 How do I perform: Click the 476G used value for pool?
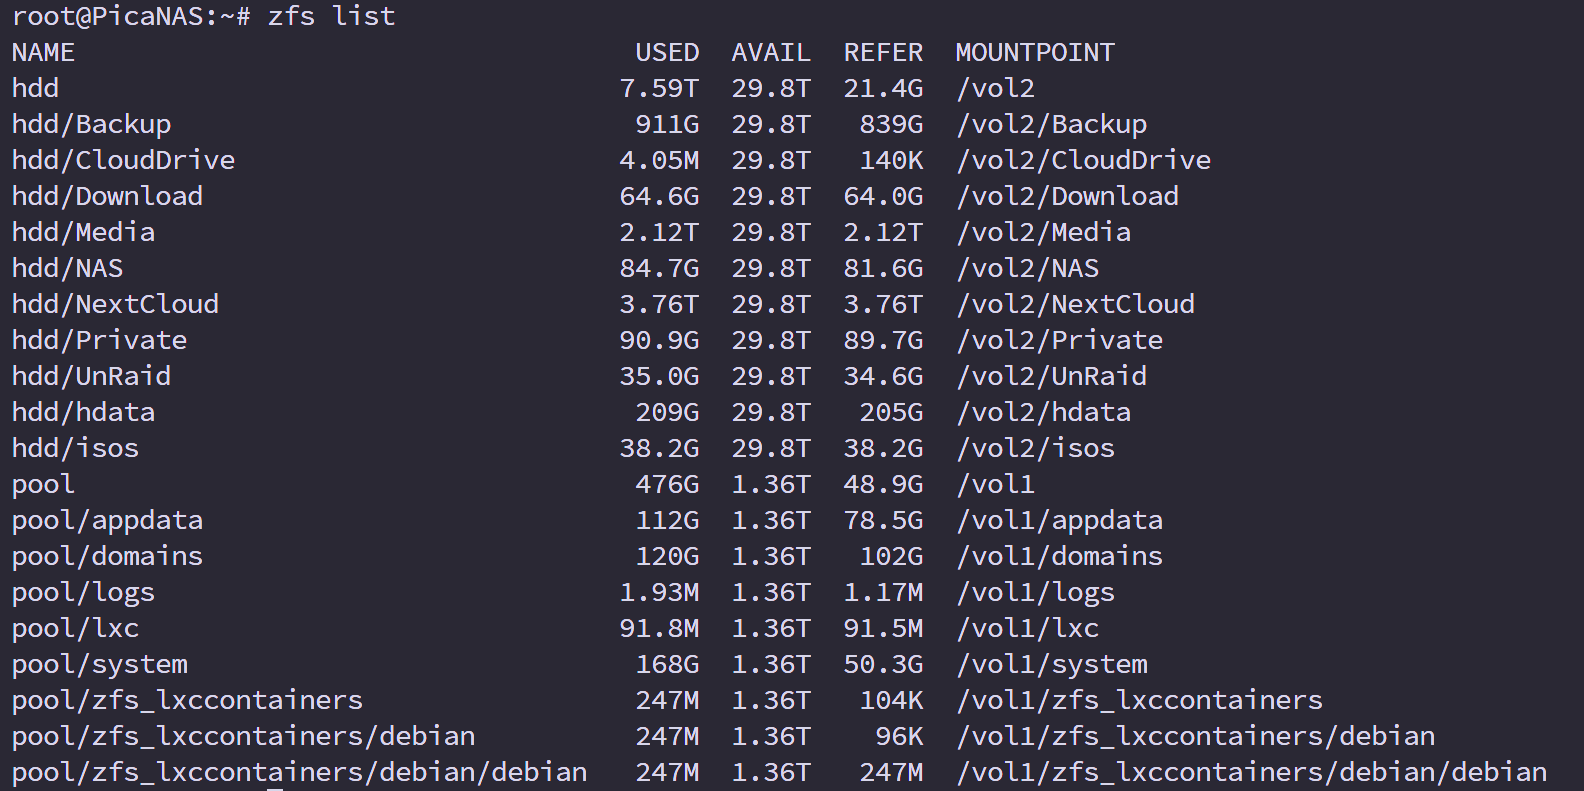pos(667,484)
